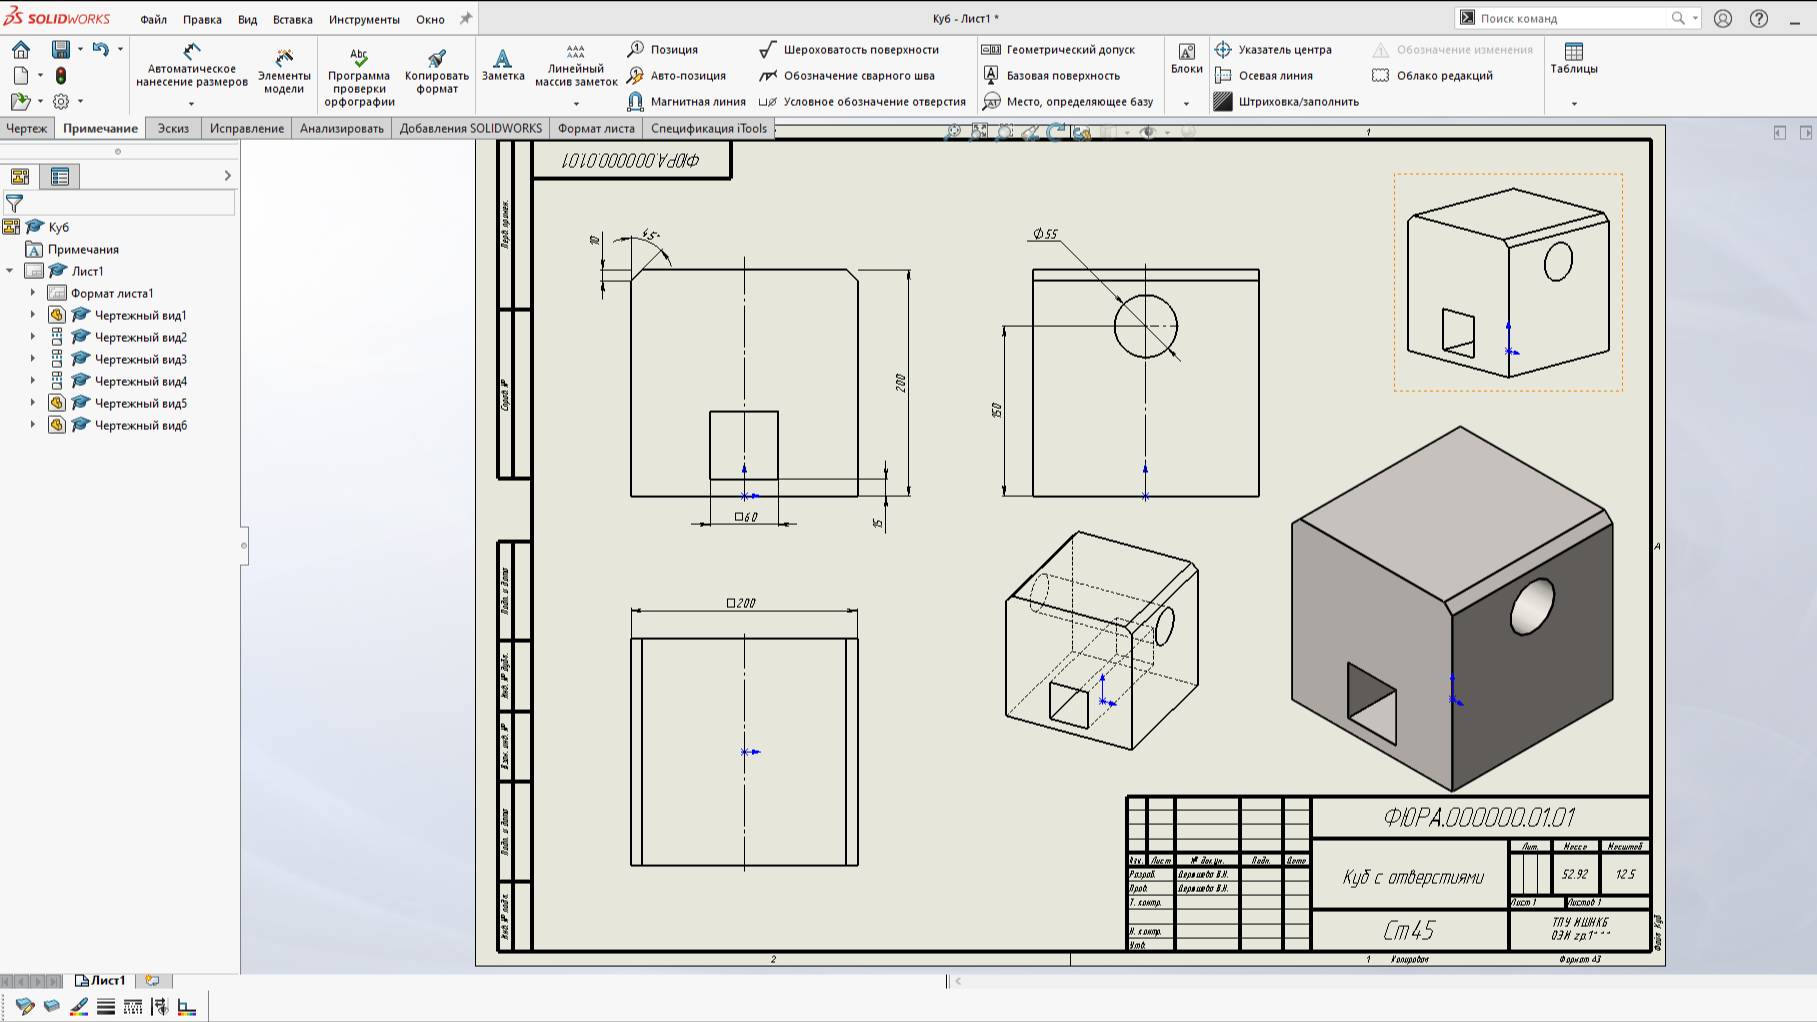Expand the Формат листа1 tree node
This screenshot has height=1022, width=1817.
(x=31, y=292)
